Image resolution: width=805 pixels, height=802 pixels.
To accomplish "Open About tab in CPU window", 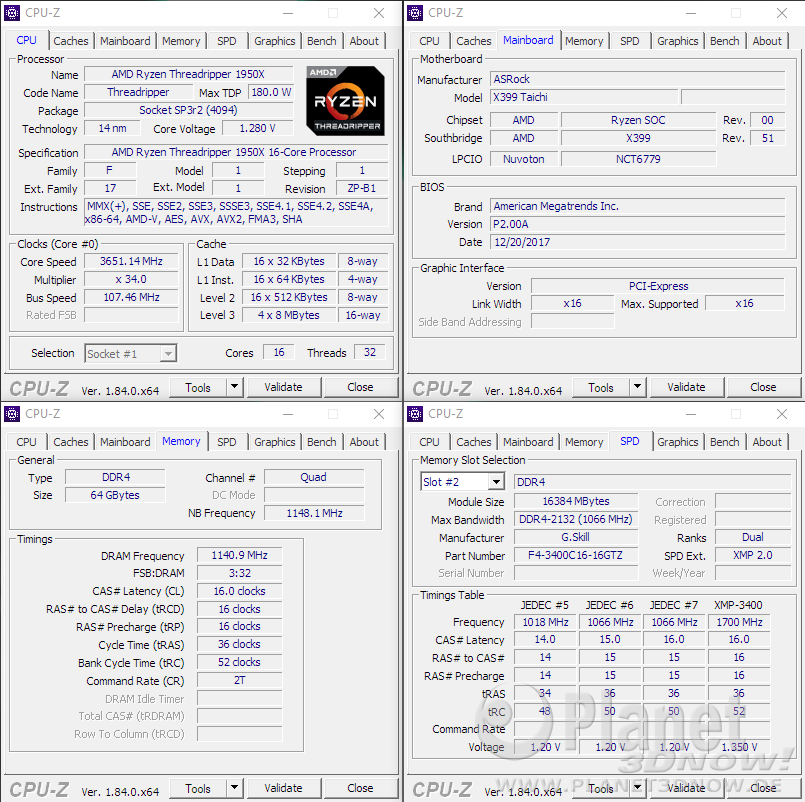I will [x=364, y=41].
